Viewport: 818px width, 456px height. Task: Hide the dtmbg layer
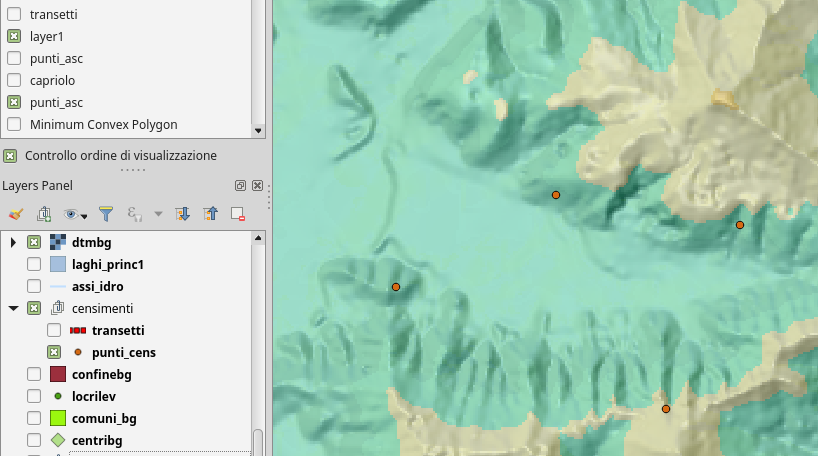[x=34, y=243]
